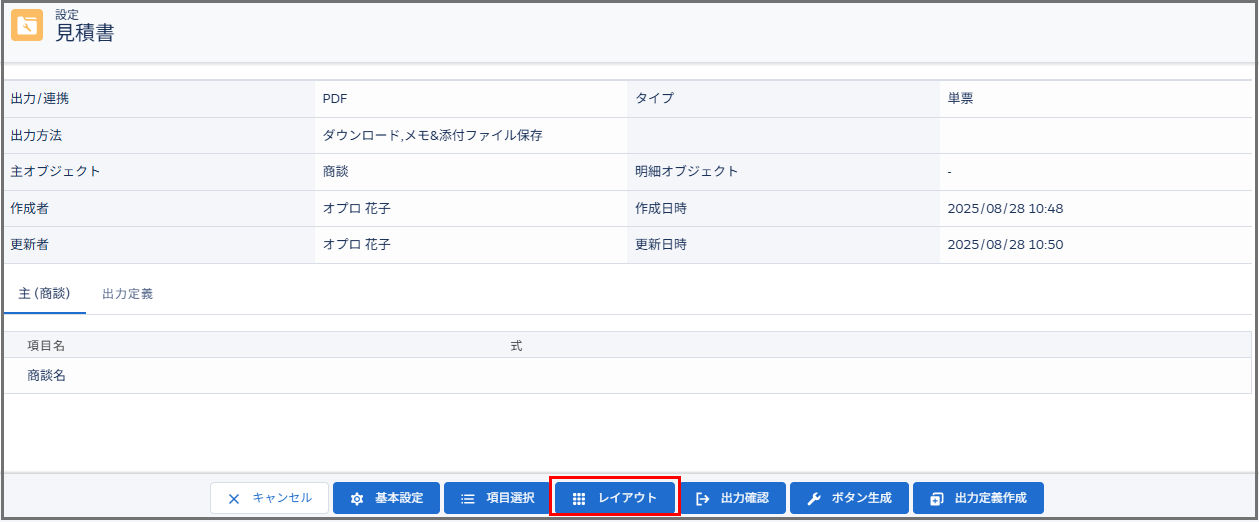Click the 項目名 column header
This screenshot has height=522, width=1259.
[x=46, y=346]
